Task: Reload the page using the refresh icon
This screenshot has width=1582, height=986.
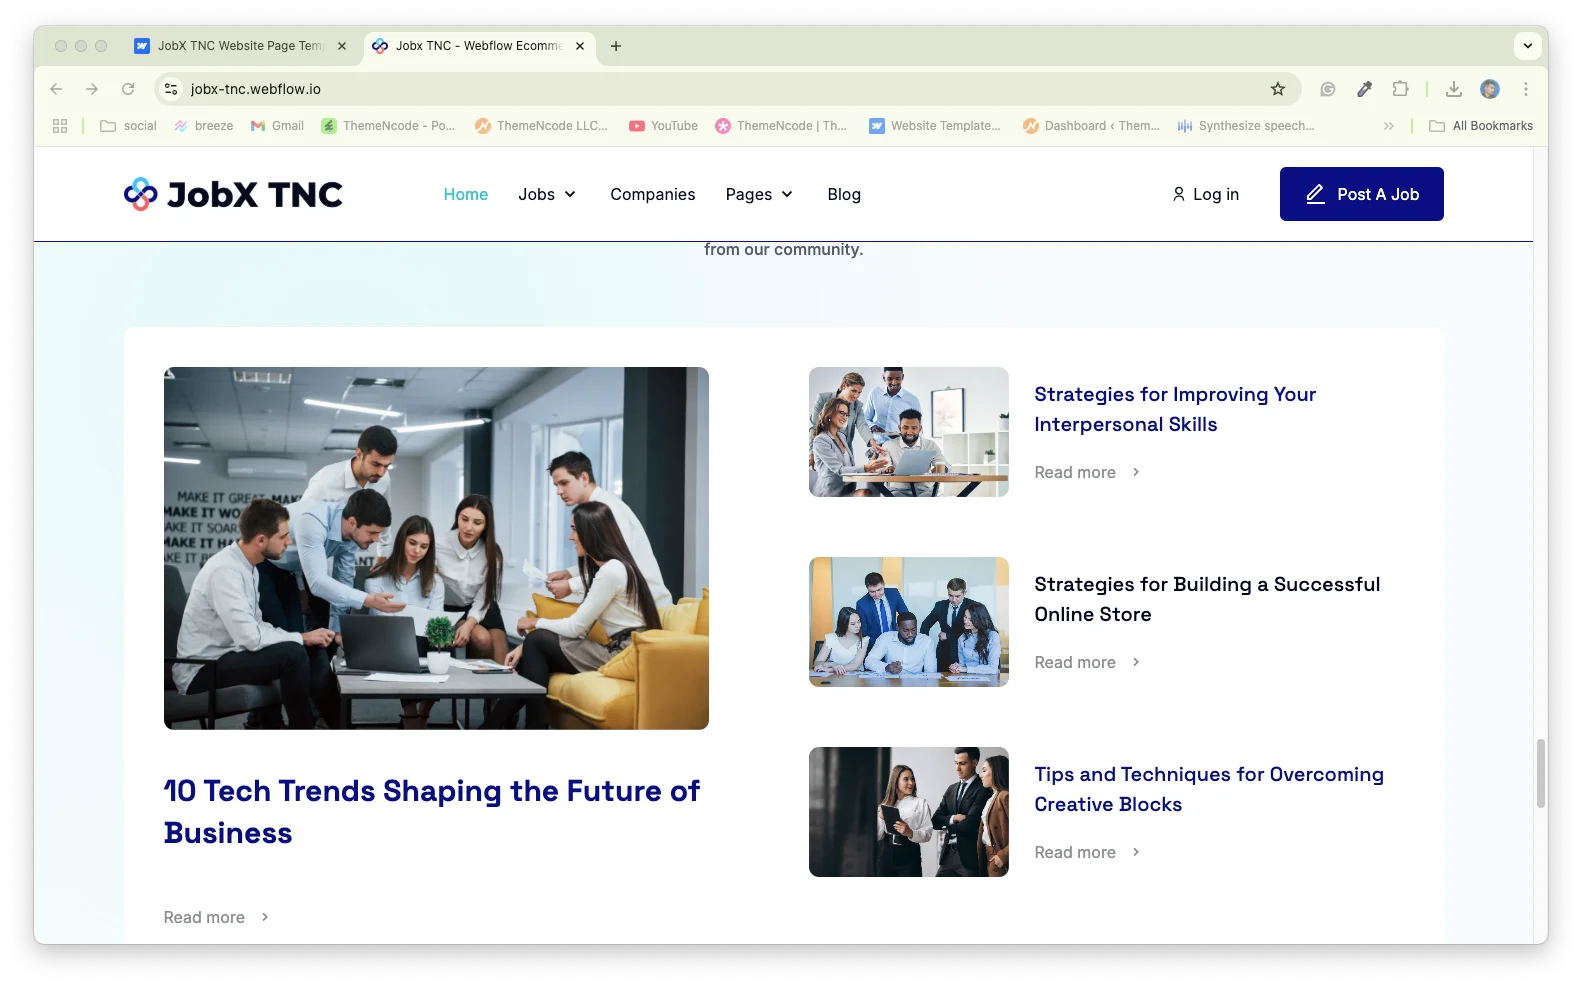Action: [x=128, y=89]
